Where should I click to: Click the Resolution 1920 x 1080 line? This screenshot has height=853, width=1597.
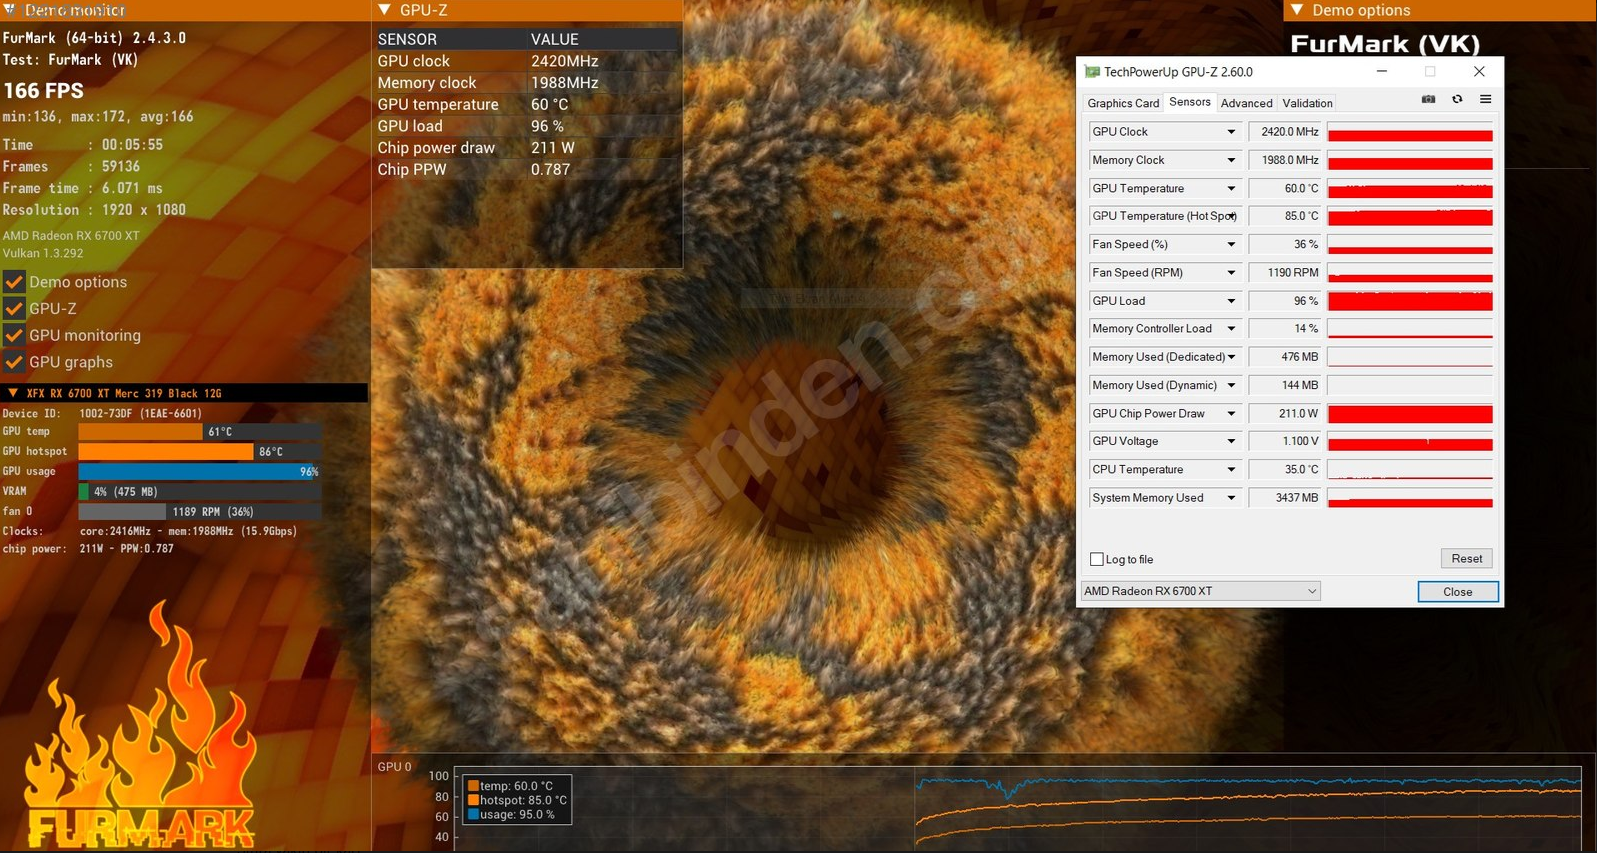tap(94, 210)
